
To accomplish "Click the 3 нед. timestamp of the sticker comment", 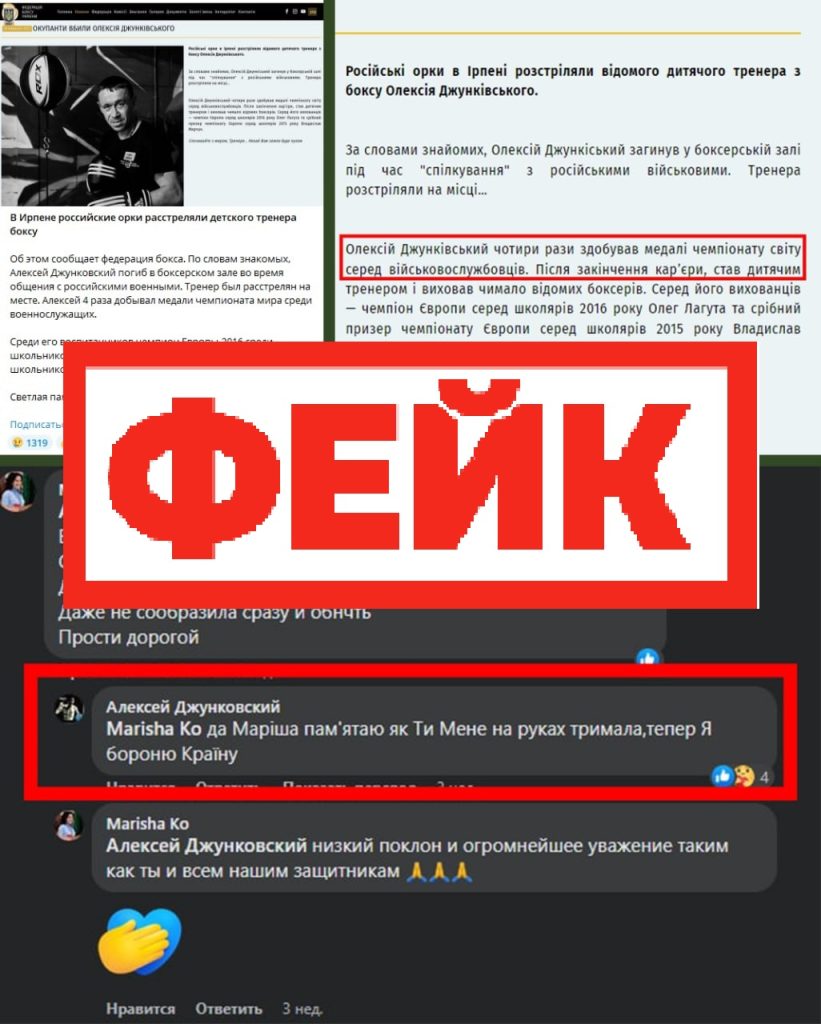I will click(302, 1008).
